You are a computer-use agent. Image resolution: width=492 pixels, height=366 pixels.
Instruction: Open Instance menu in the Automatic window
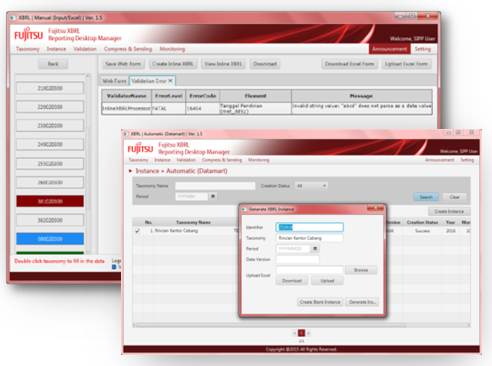pyautogui.click(x=162, y=160)
